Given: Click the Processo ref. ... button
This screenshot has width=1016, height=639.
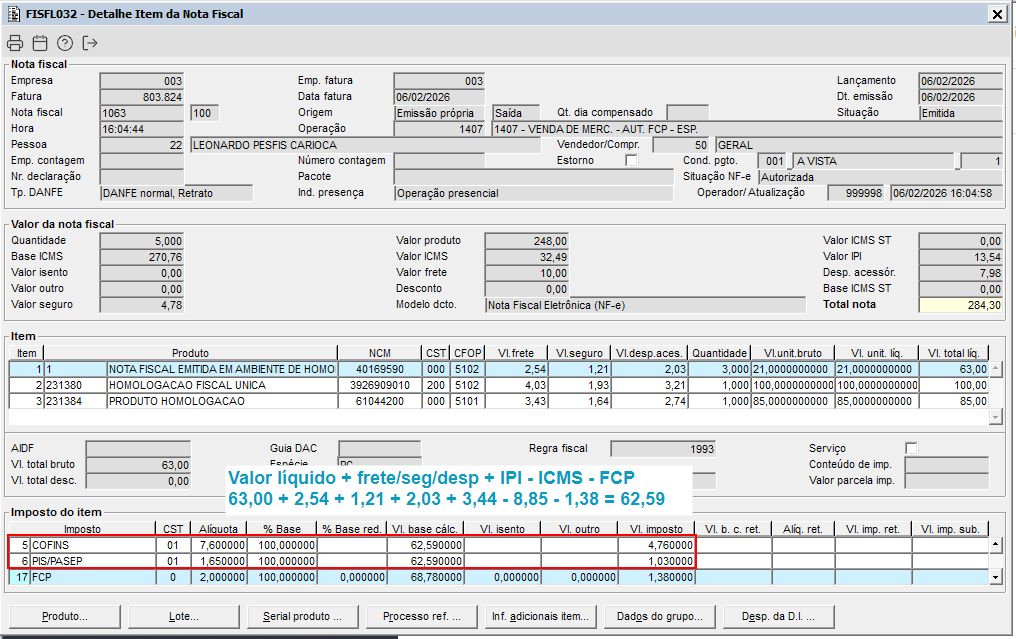Looking at the screenshot, I should (x=421, y=616).
